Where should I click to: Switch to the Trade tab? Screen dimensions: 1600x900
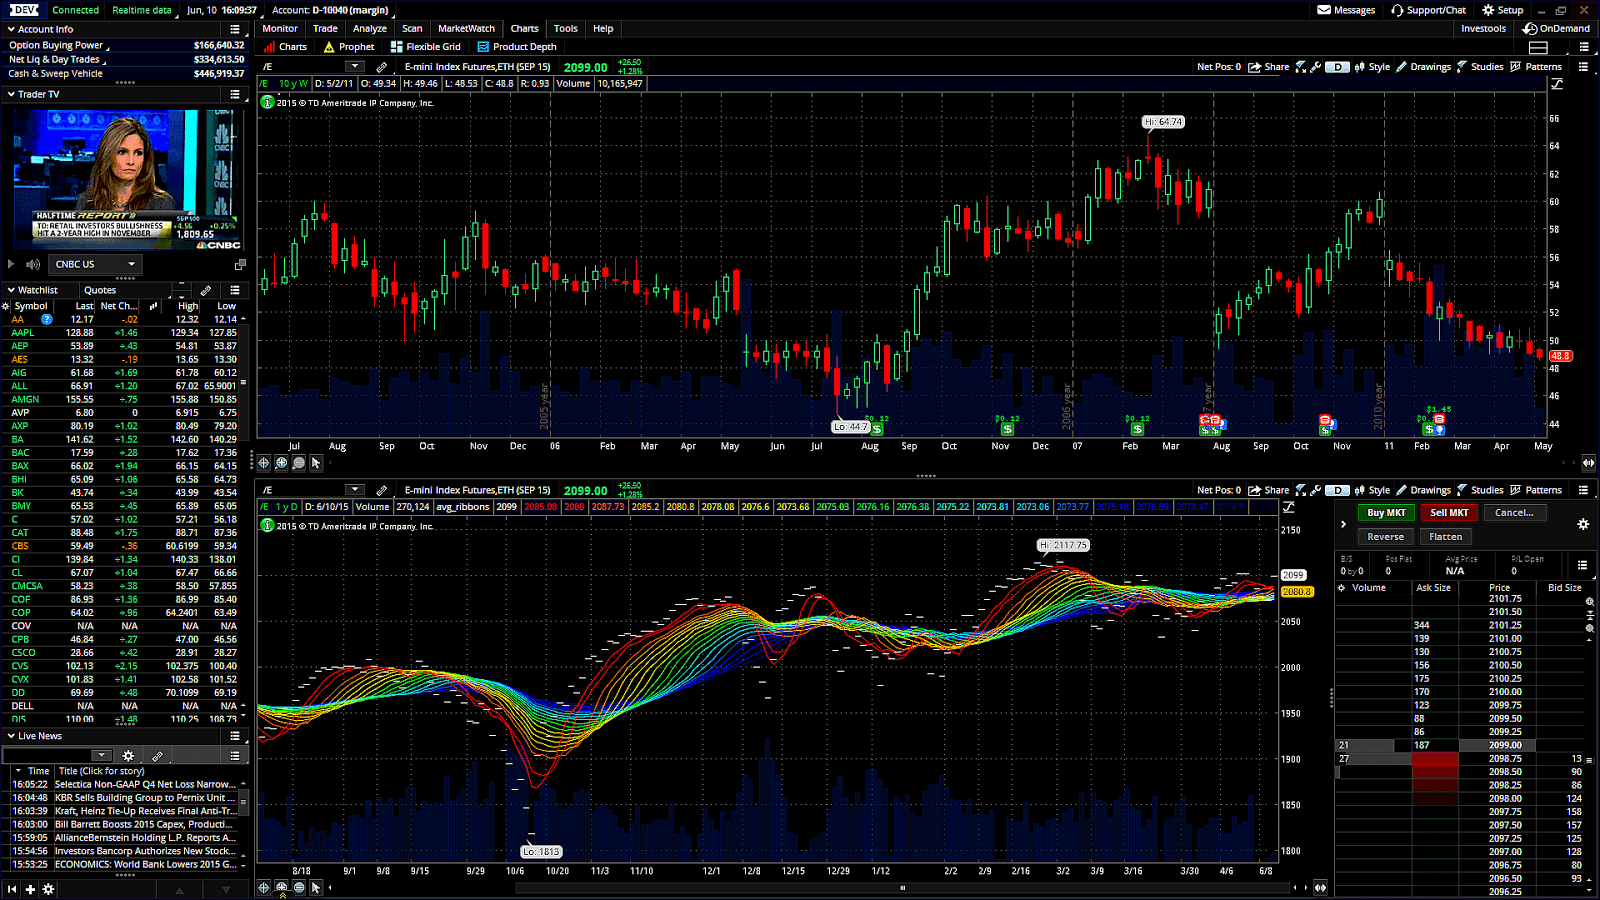pos(325,28)
